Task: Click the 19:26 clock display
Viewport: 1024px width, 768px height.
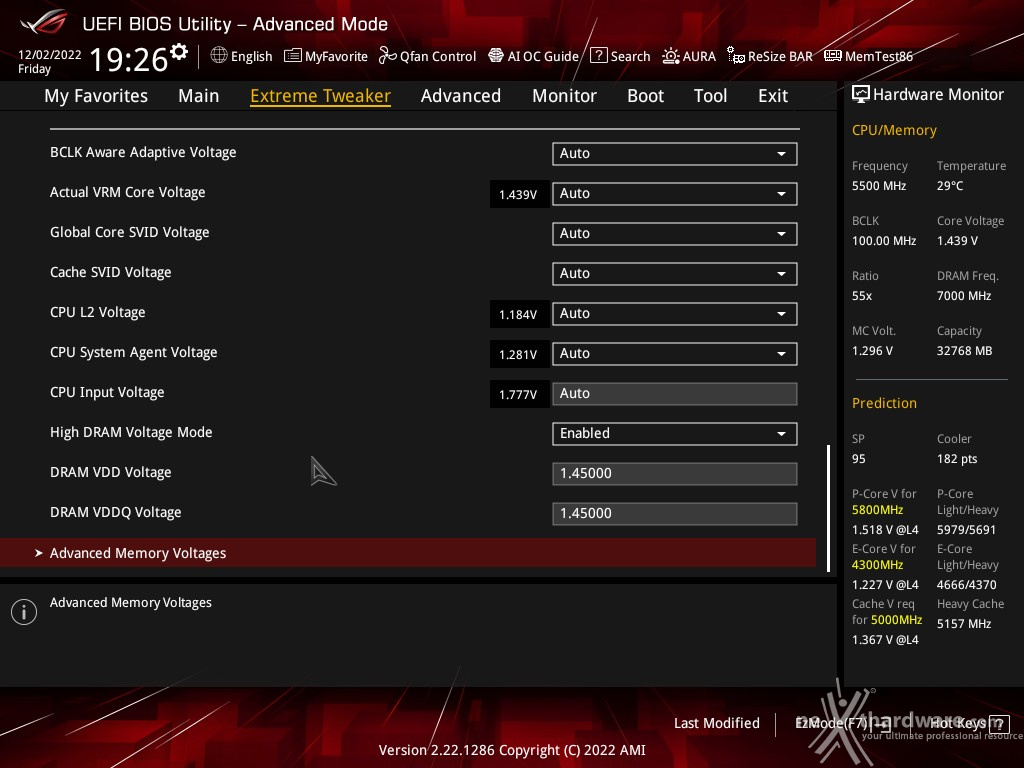Action: click(129, 59)
